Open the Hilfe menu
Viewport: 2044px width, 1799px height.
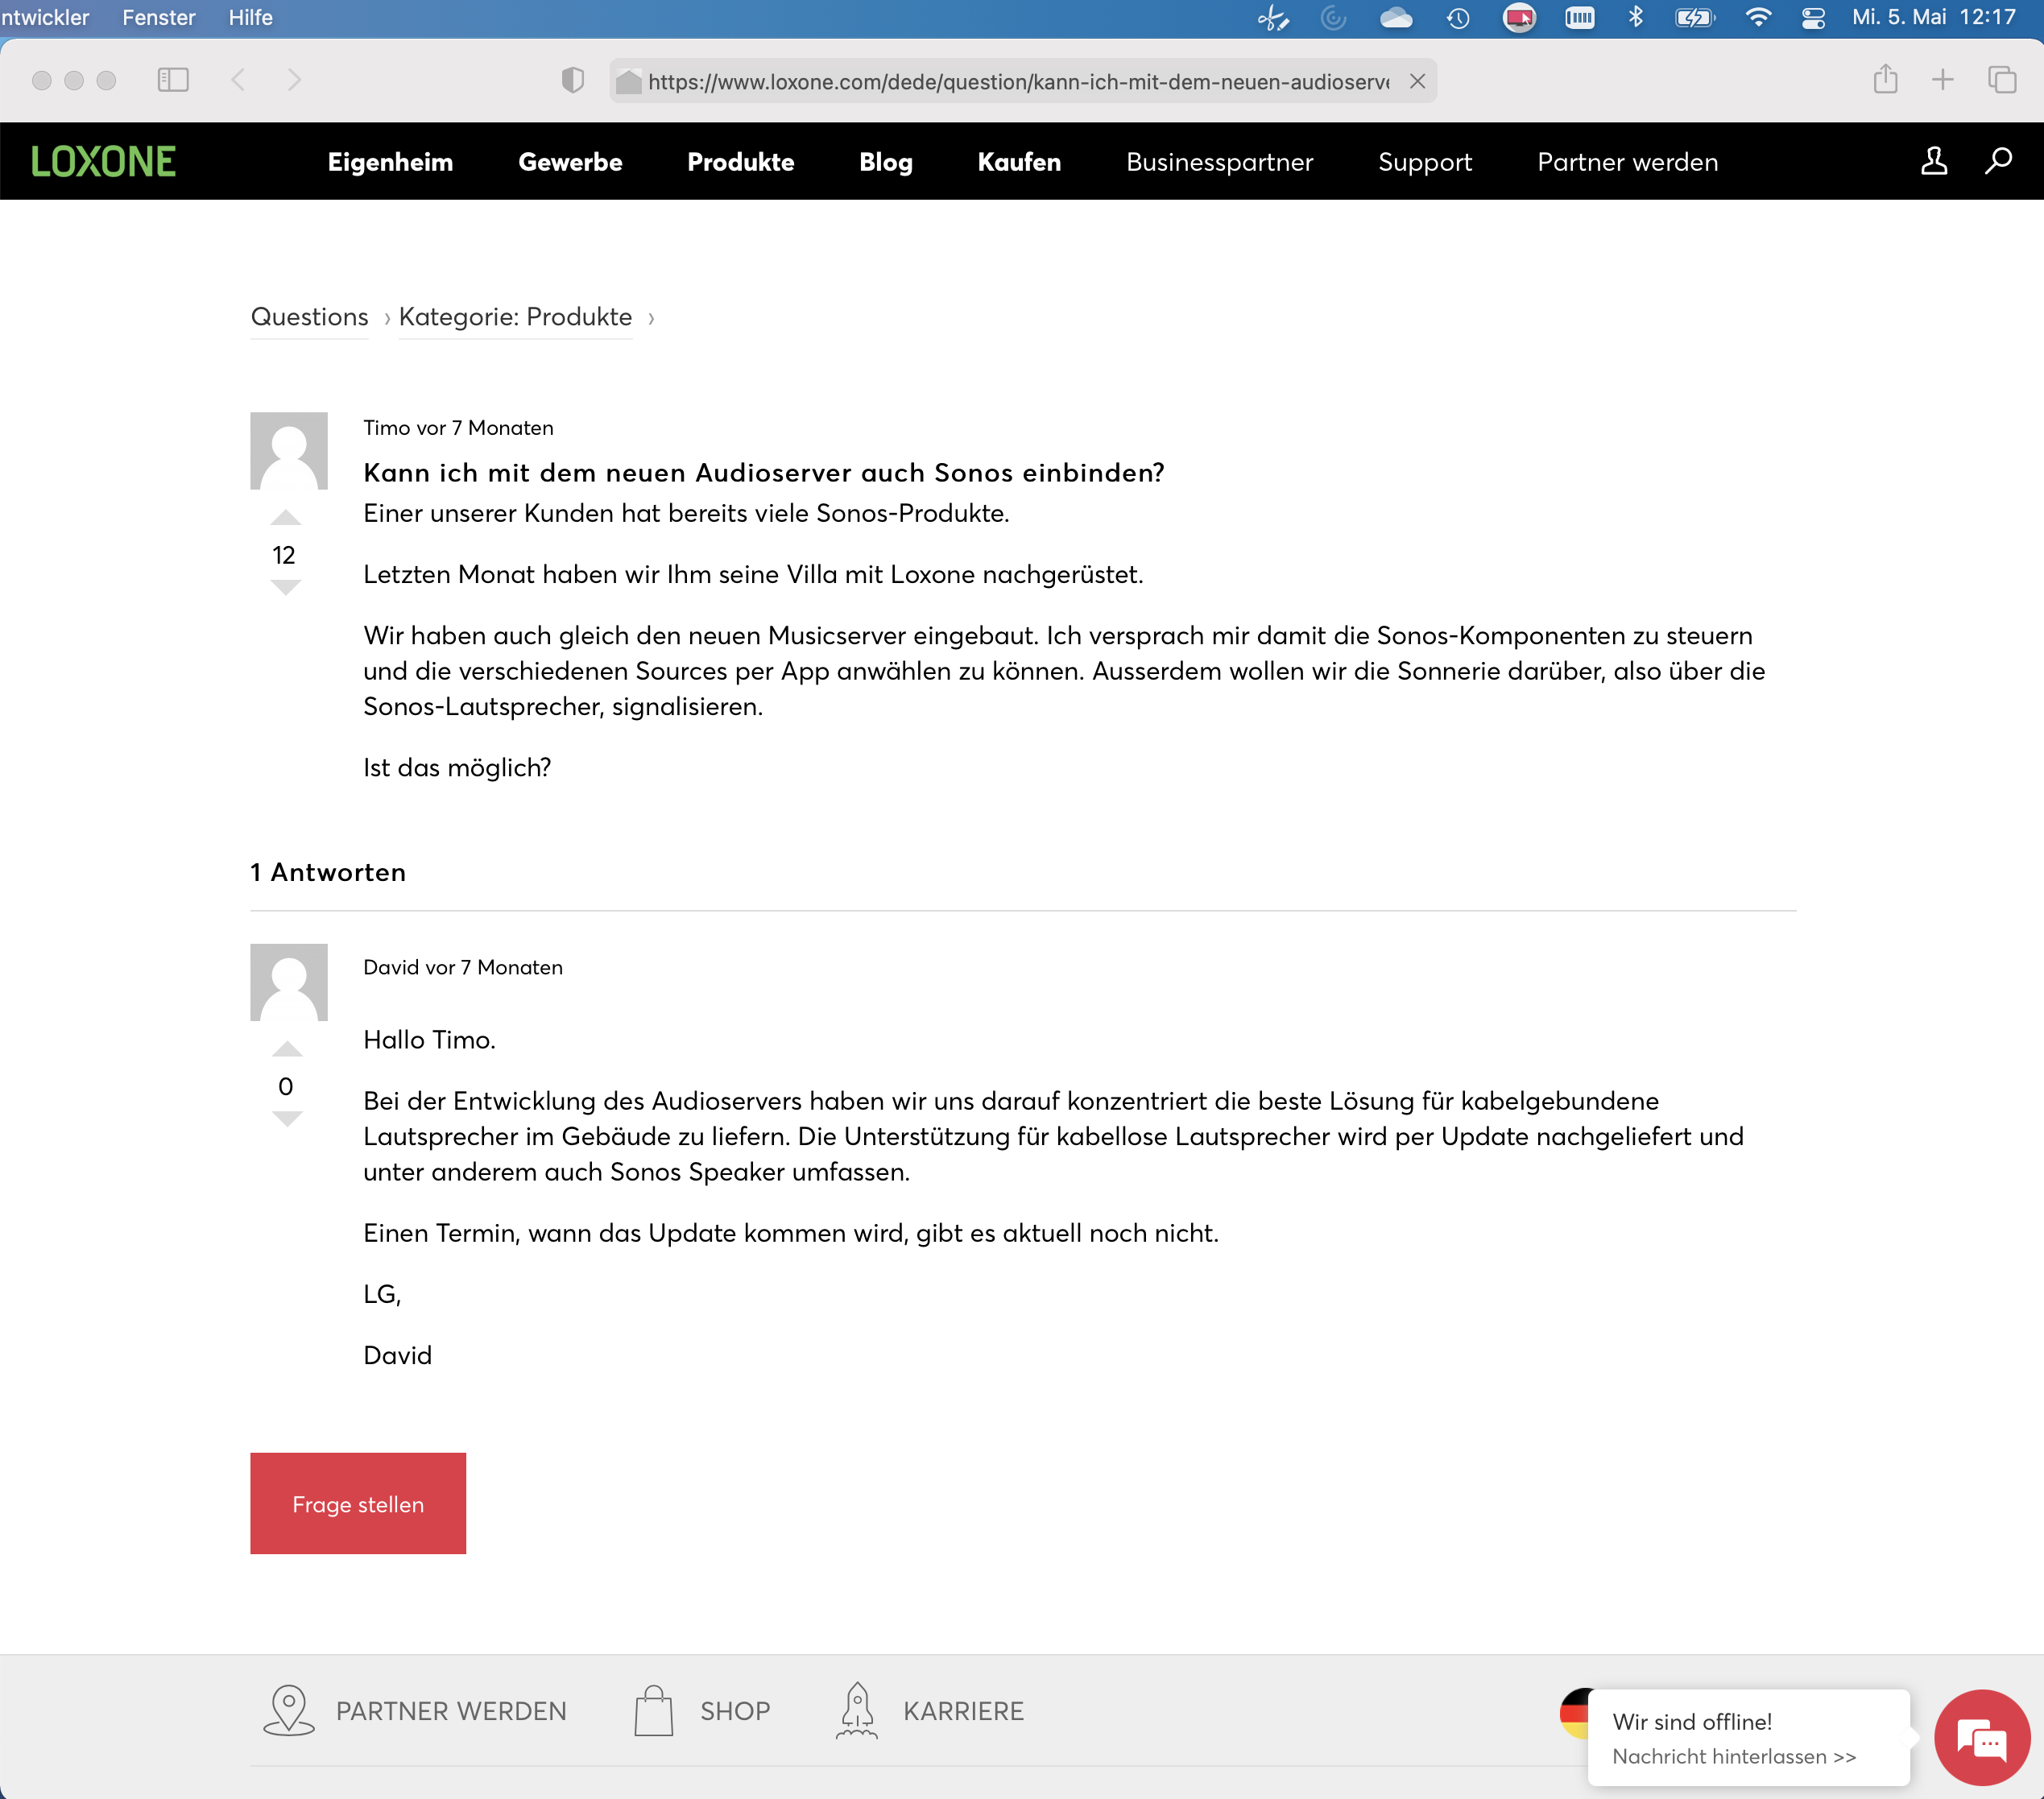(x=250, y=17)
